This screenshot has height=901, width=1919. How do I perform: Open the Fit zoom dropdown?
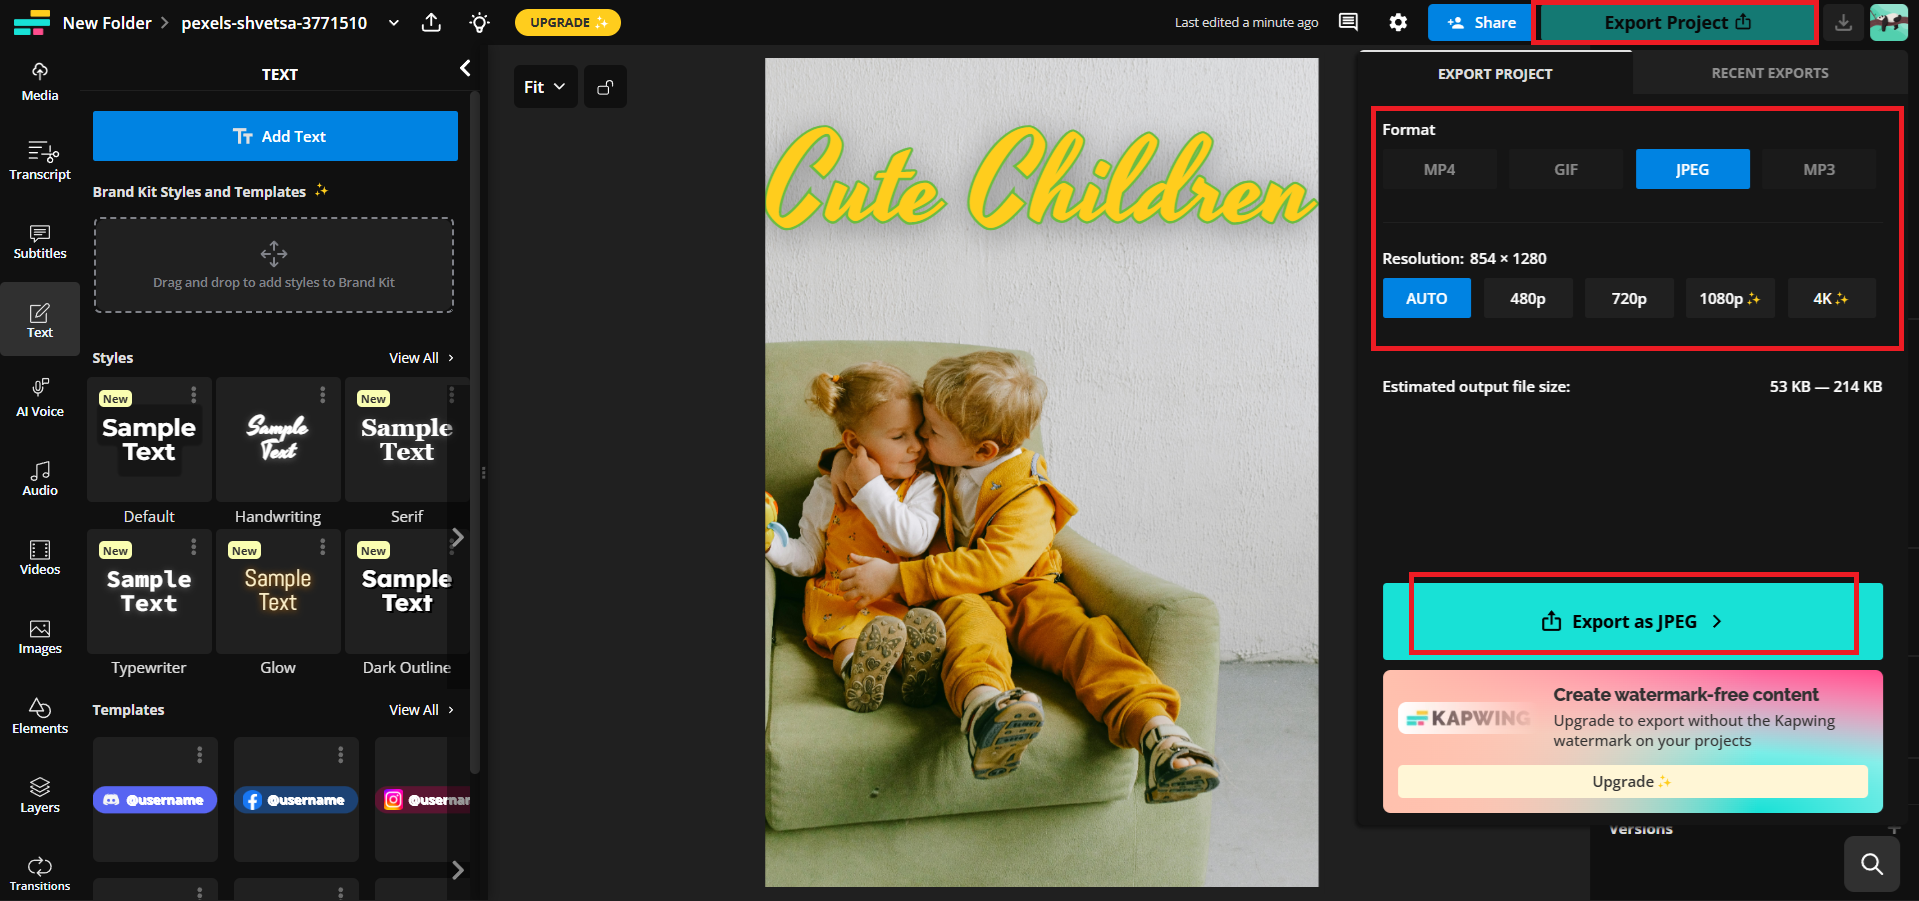[544, 86]
